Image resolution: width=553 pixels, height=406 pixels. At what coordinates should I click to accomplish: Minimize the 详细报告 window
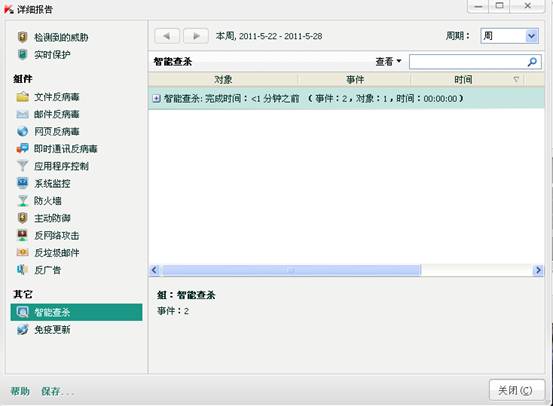478,6
